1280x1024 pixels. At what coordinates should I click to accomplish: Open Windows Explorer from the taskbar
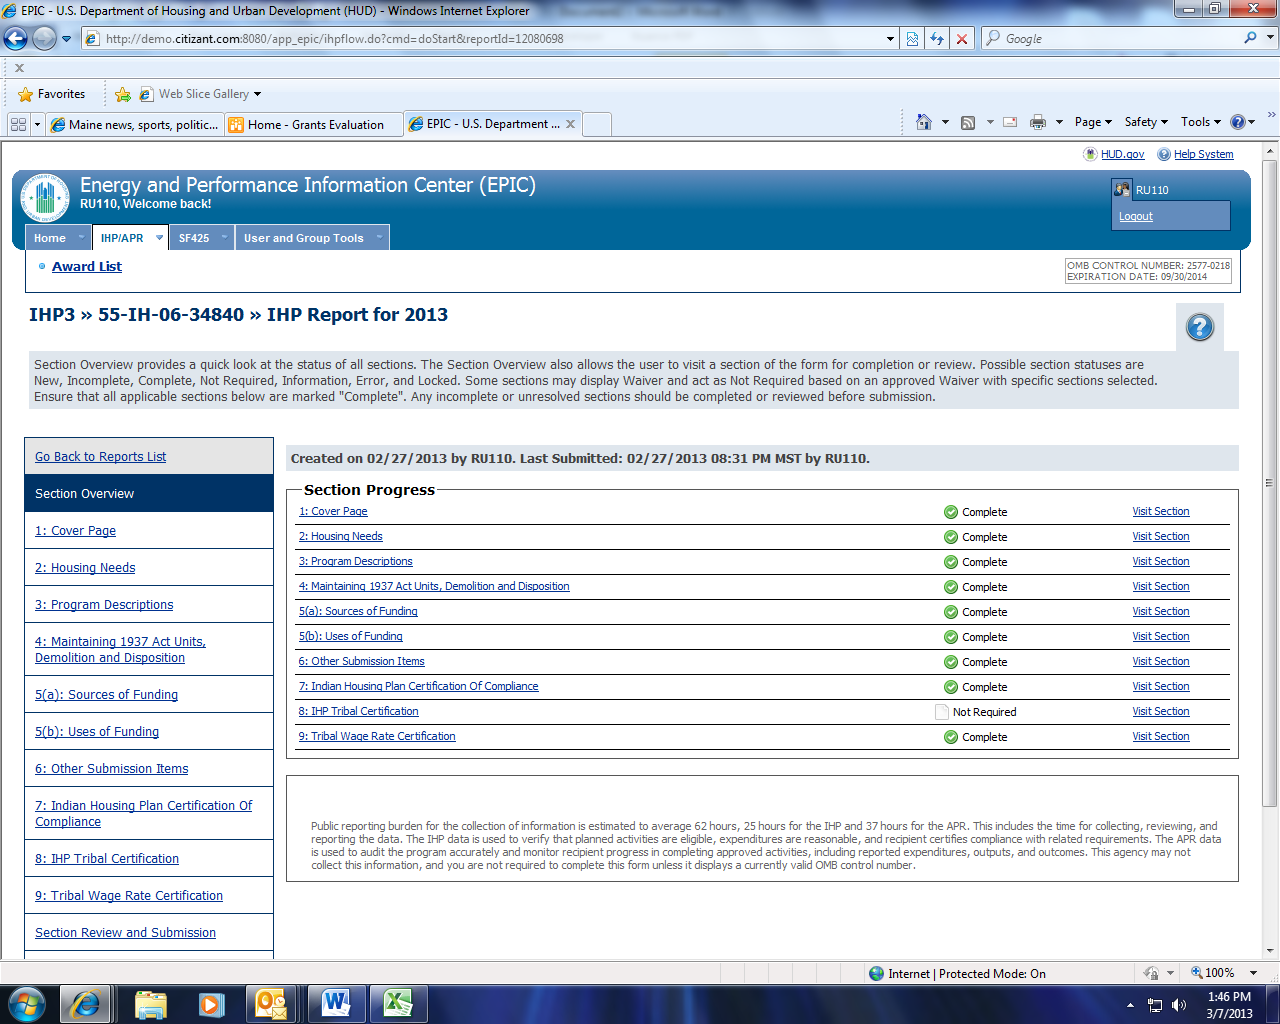tap(150, 1004)
